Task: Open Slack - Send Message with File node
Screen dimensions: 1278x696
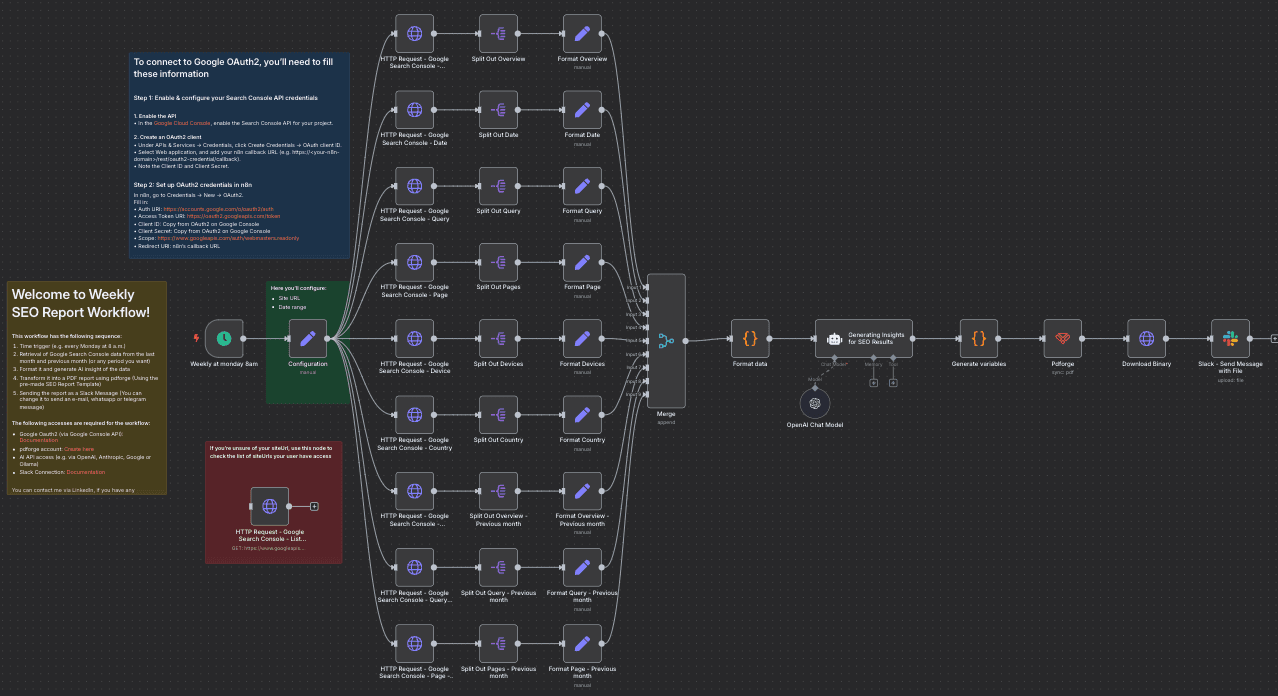Action: 1230,339
